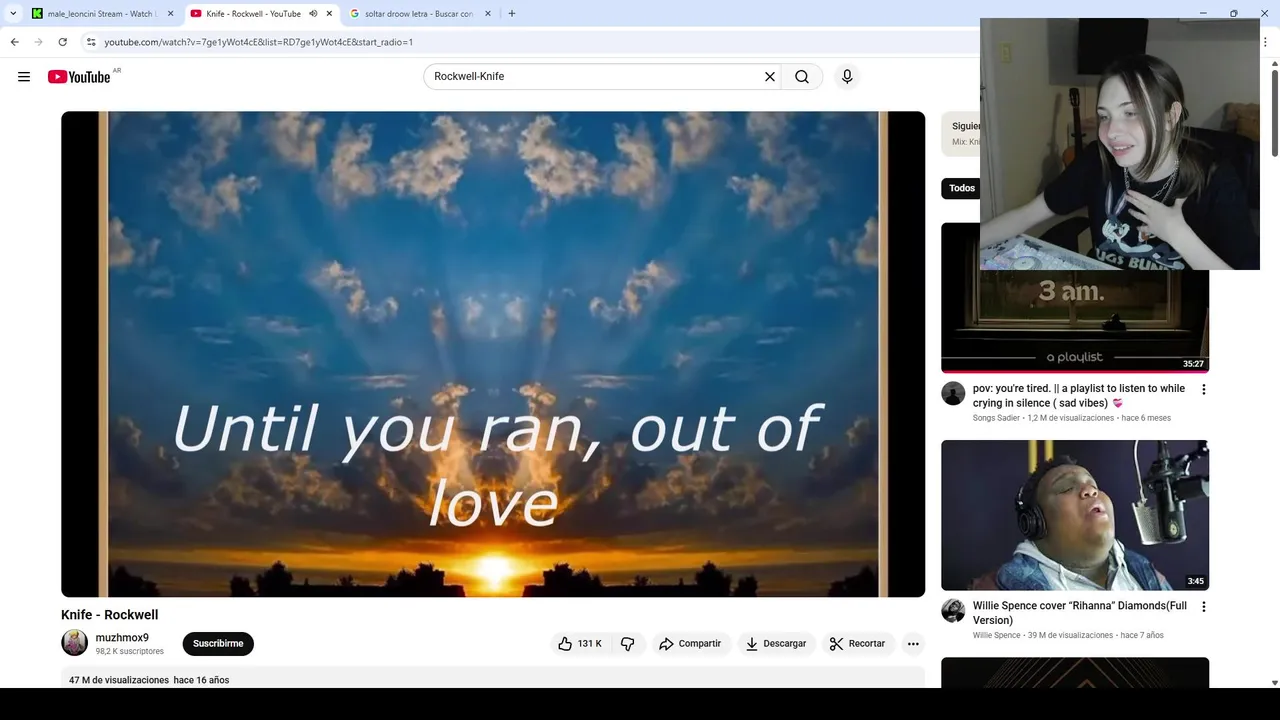Open pov: you're tired playlist title
Screen dimensions: 1280x720
tap(1079, 396)
